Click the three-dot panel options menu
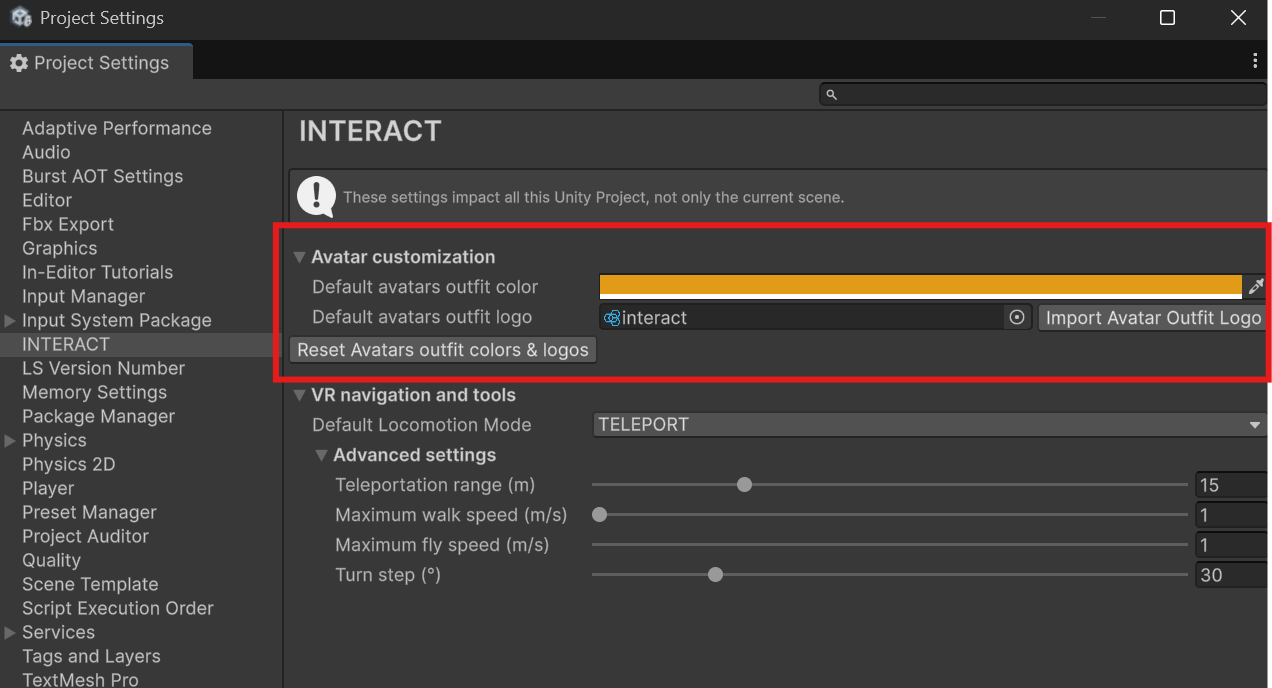The width and height of the screenshot is (1272, 688). point(1255,61)
